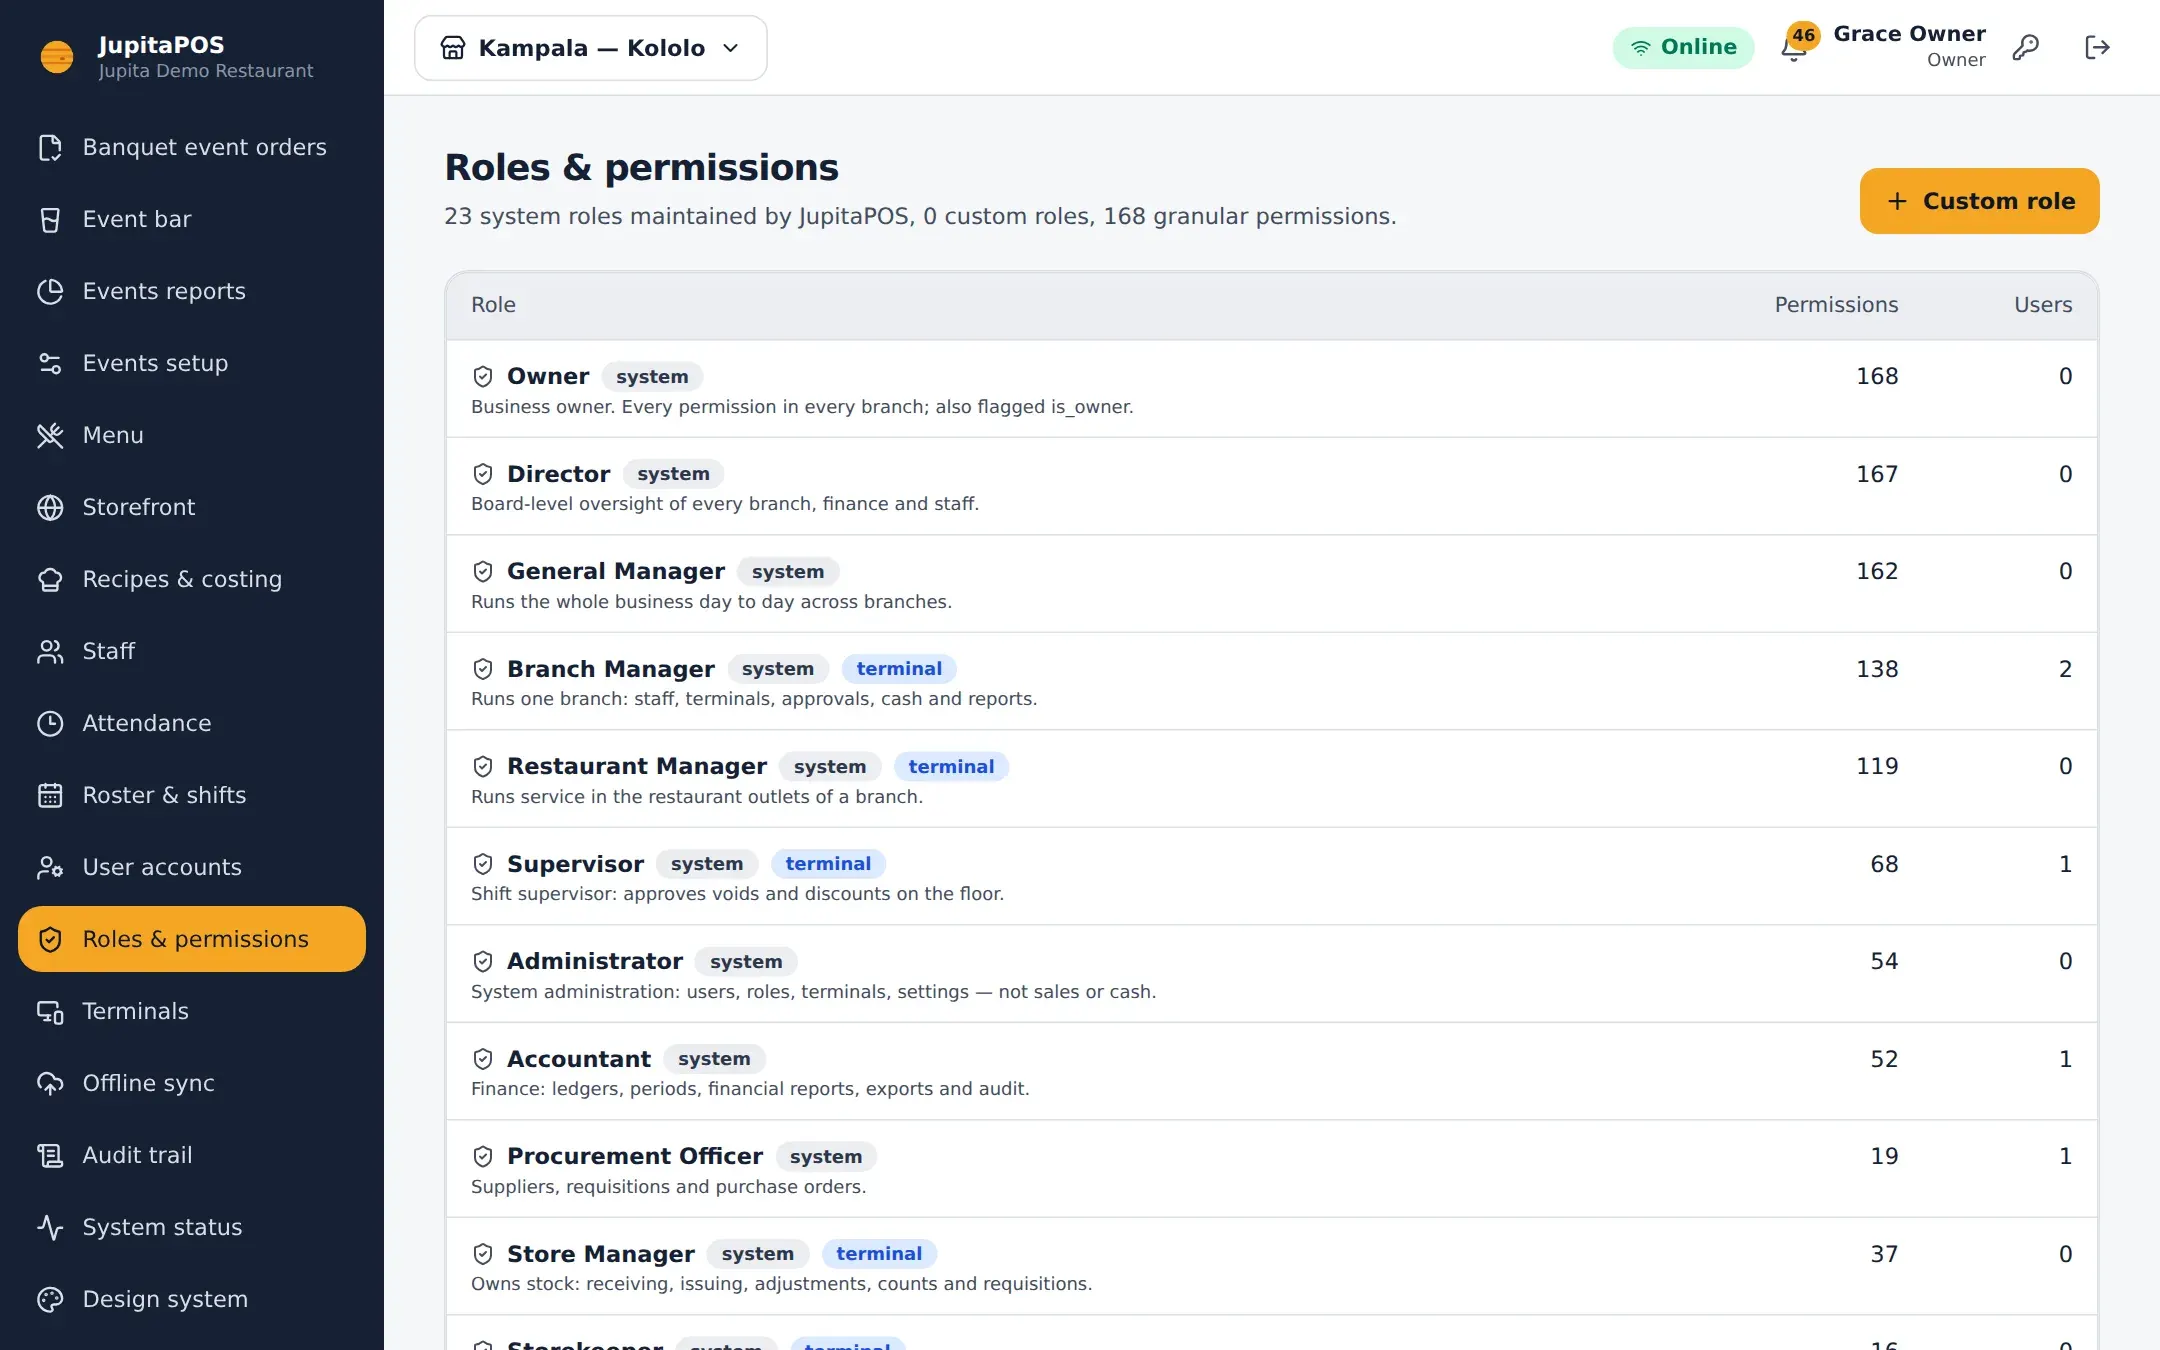This screenshot has height=1350, width=2160.
Task: Open the Supervisor role
Action: (x=1271, y=876)
